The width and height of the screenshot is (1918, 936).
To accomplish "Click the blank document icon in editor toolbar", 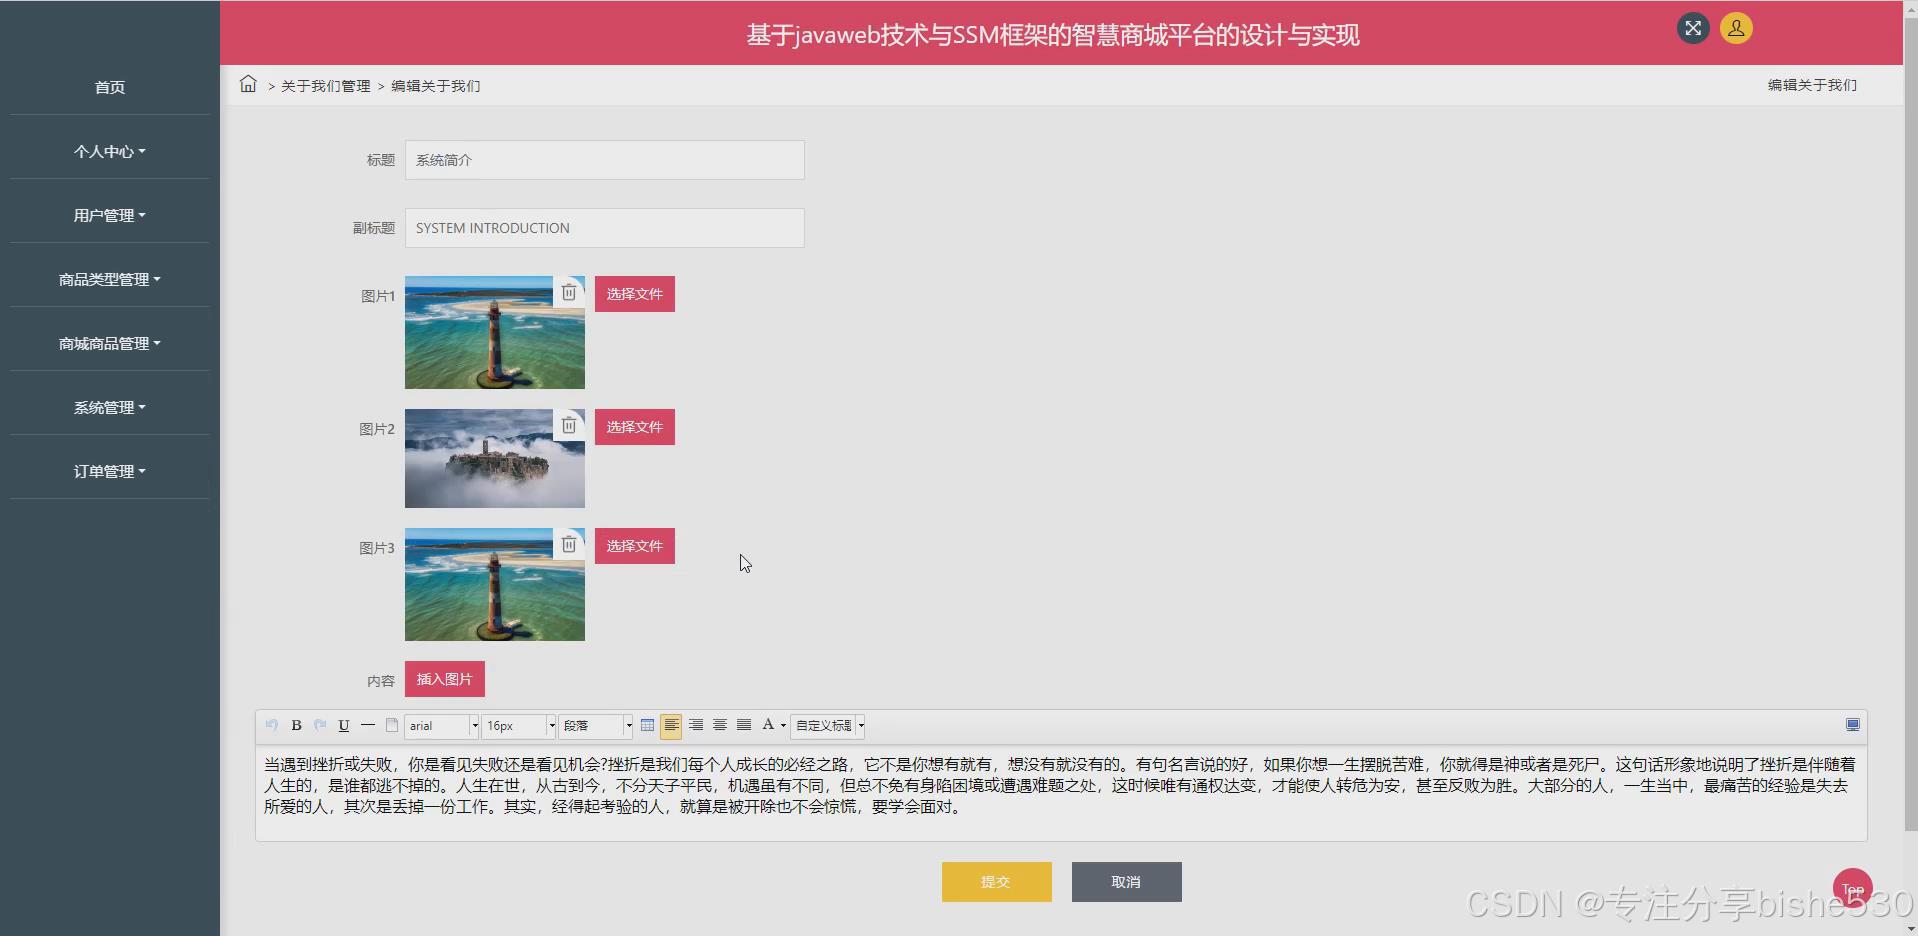I will tap(392, 725).
